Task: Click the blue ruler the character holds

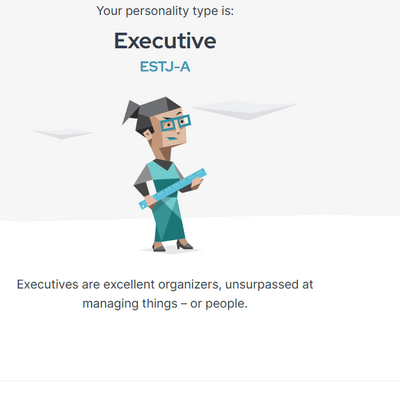Action: [172, 189]
